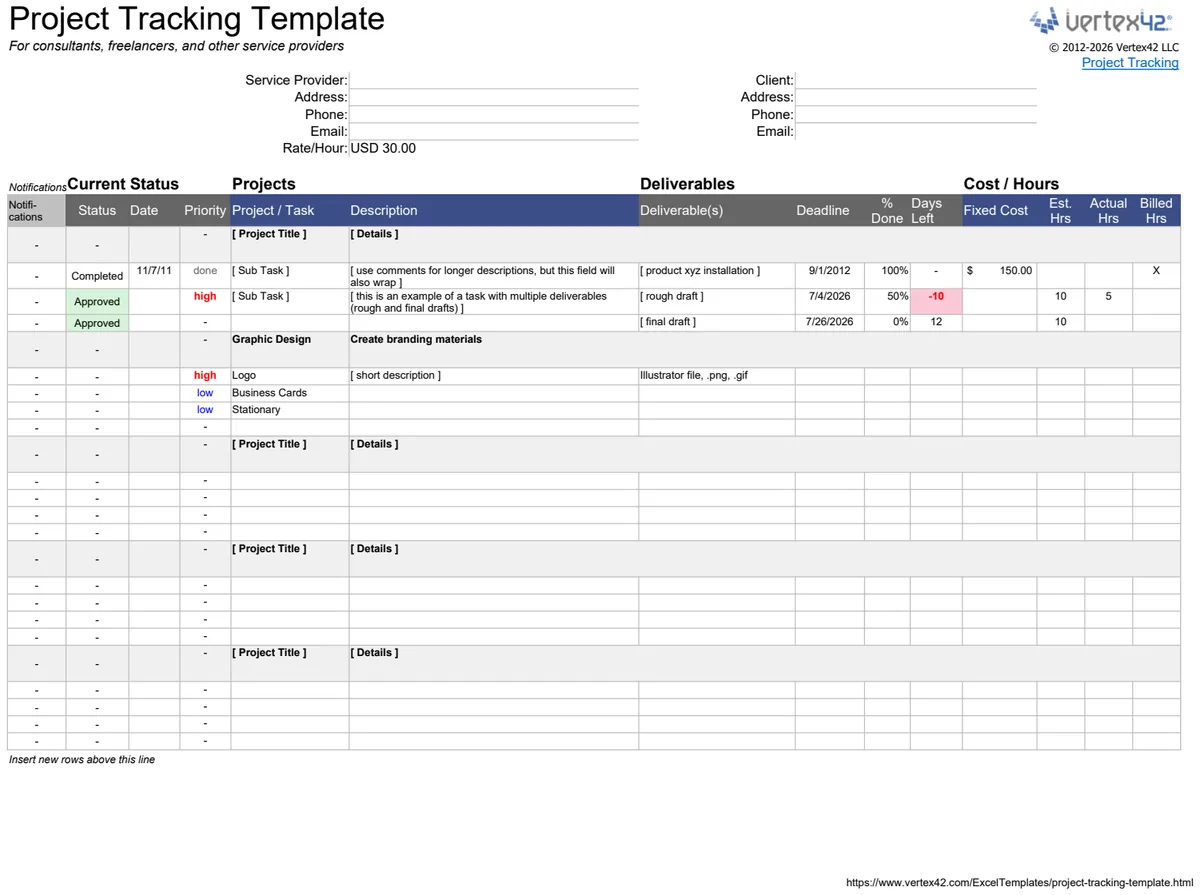Click the Billed Hrs column header
This screenshot has height=895, width=1200.
1156,210
